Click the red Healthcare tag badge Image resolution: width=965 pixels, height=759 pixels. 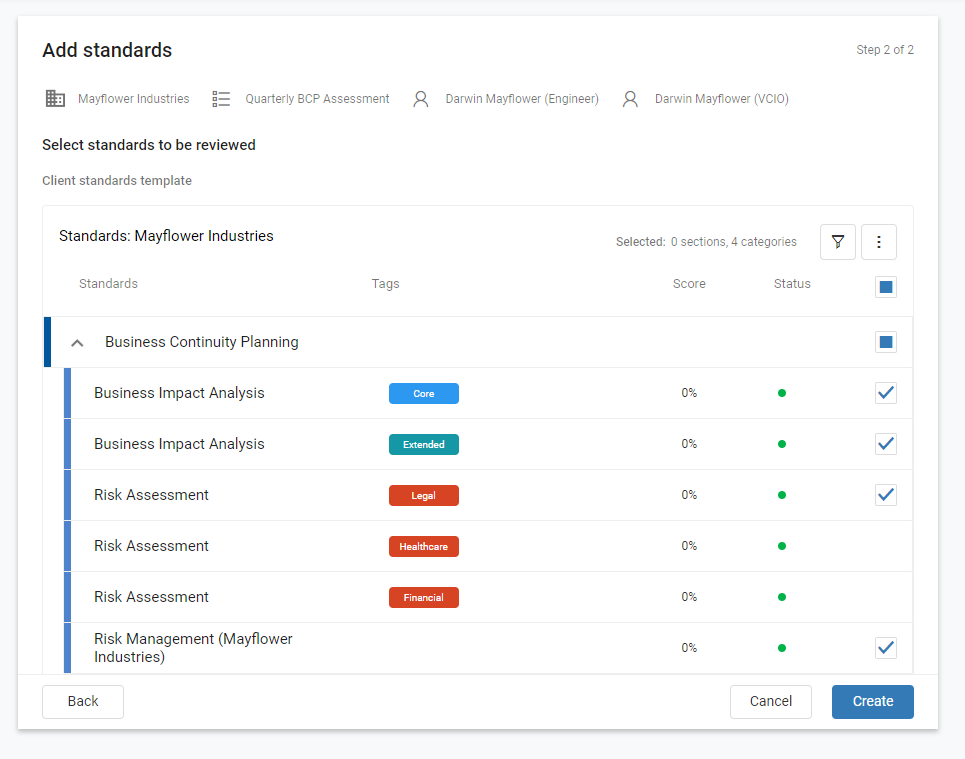[x=423, y=547]
